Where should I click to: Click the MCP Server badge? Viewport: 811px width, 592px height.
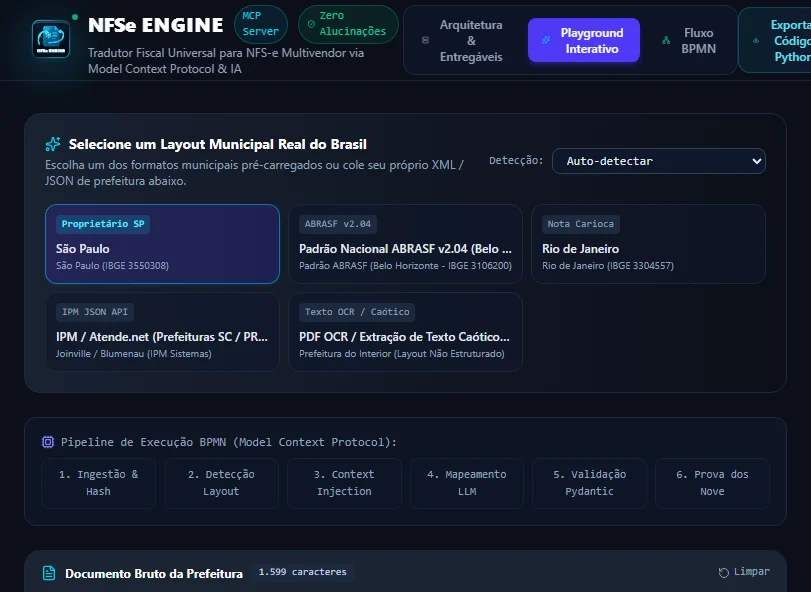click(260, 24)
